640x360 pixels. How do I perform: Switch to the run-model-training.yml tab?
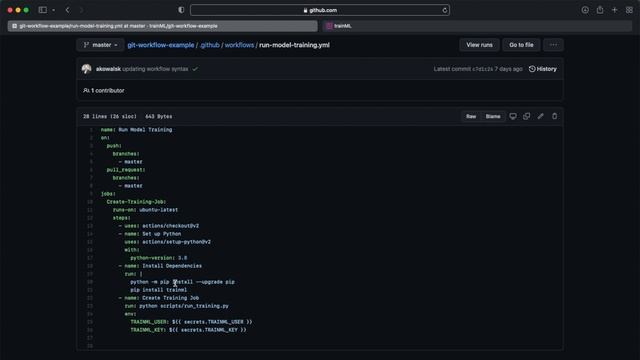pyautogui.click(x=162, y=26)
